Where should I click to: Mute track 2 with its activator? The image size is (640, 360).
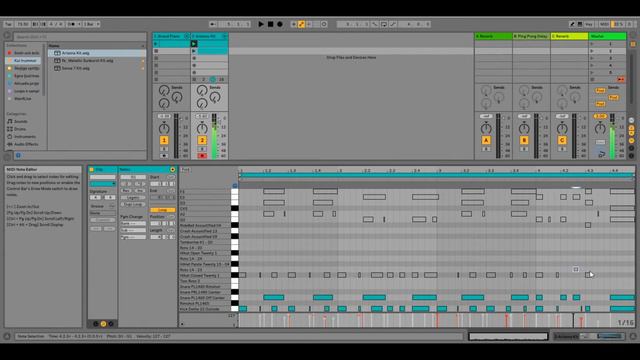click(x=202, y=140)
